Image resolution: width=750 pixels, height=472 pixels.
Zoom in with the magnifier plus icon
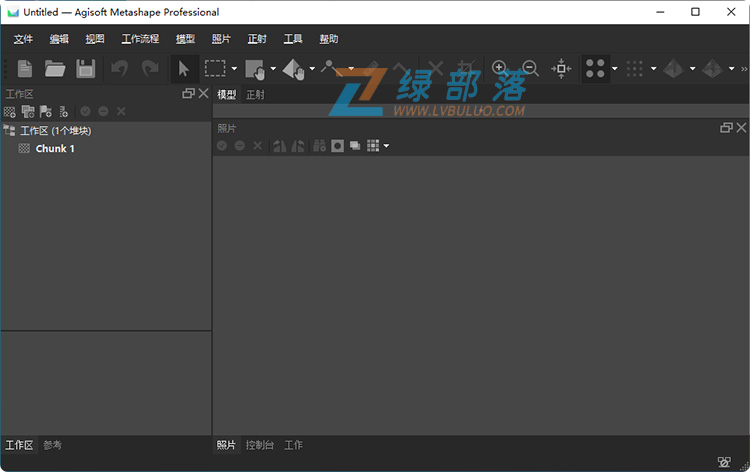(x=499, y=68)
